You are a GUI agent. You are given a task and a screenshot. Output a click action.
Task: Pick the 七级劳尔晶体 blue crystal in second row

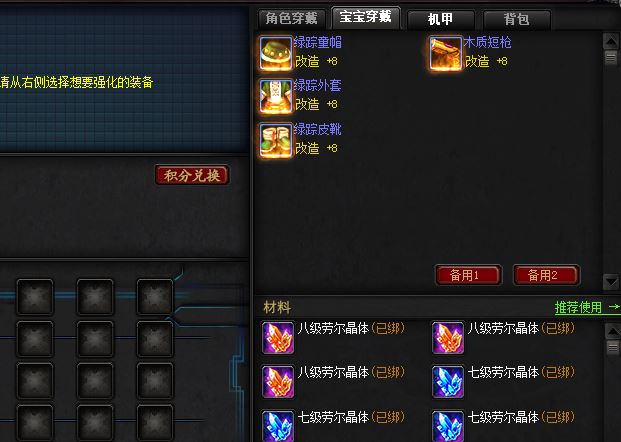pos(448,382)
